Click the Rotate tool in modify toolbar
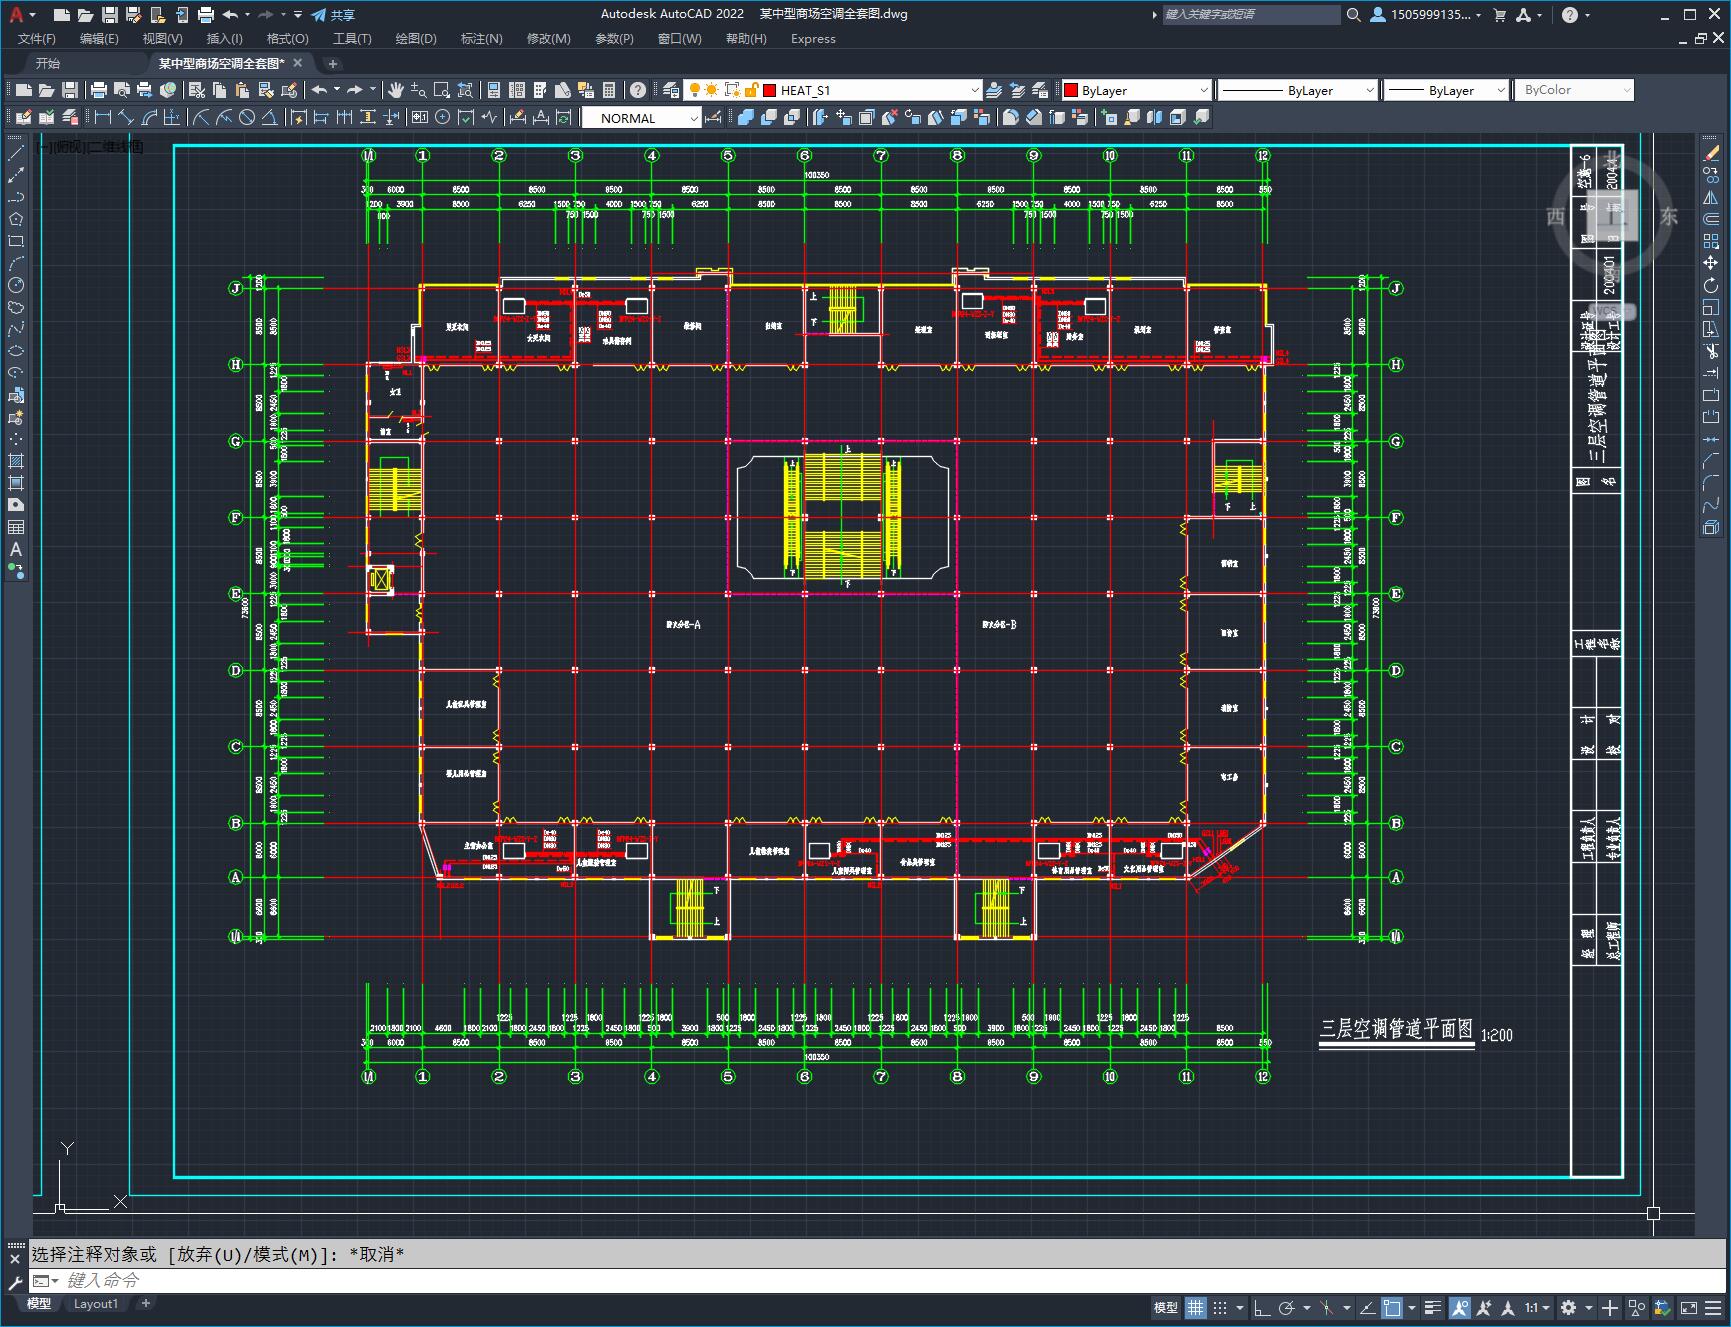The width and height of the screenshot is (1731, 1327). click(1711, 286)
